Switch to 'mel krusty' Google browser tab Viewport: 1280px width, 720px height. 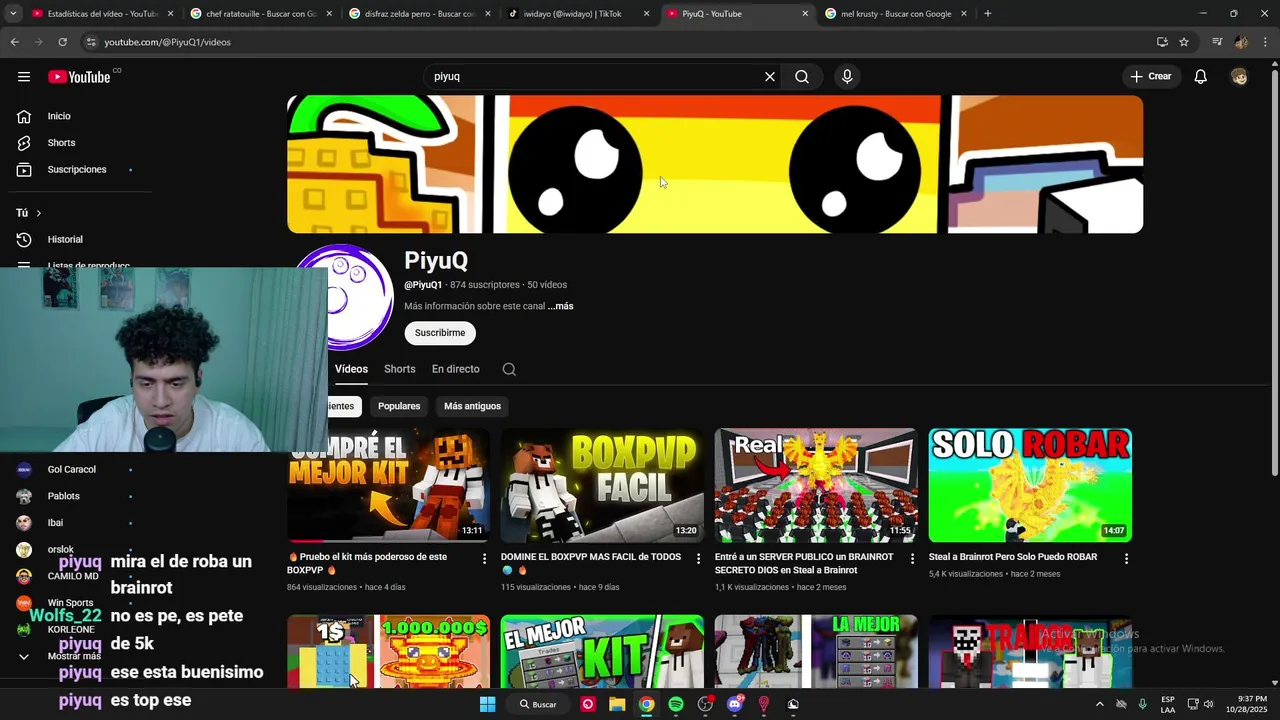896,14
